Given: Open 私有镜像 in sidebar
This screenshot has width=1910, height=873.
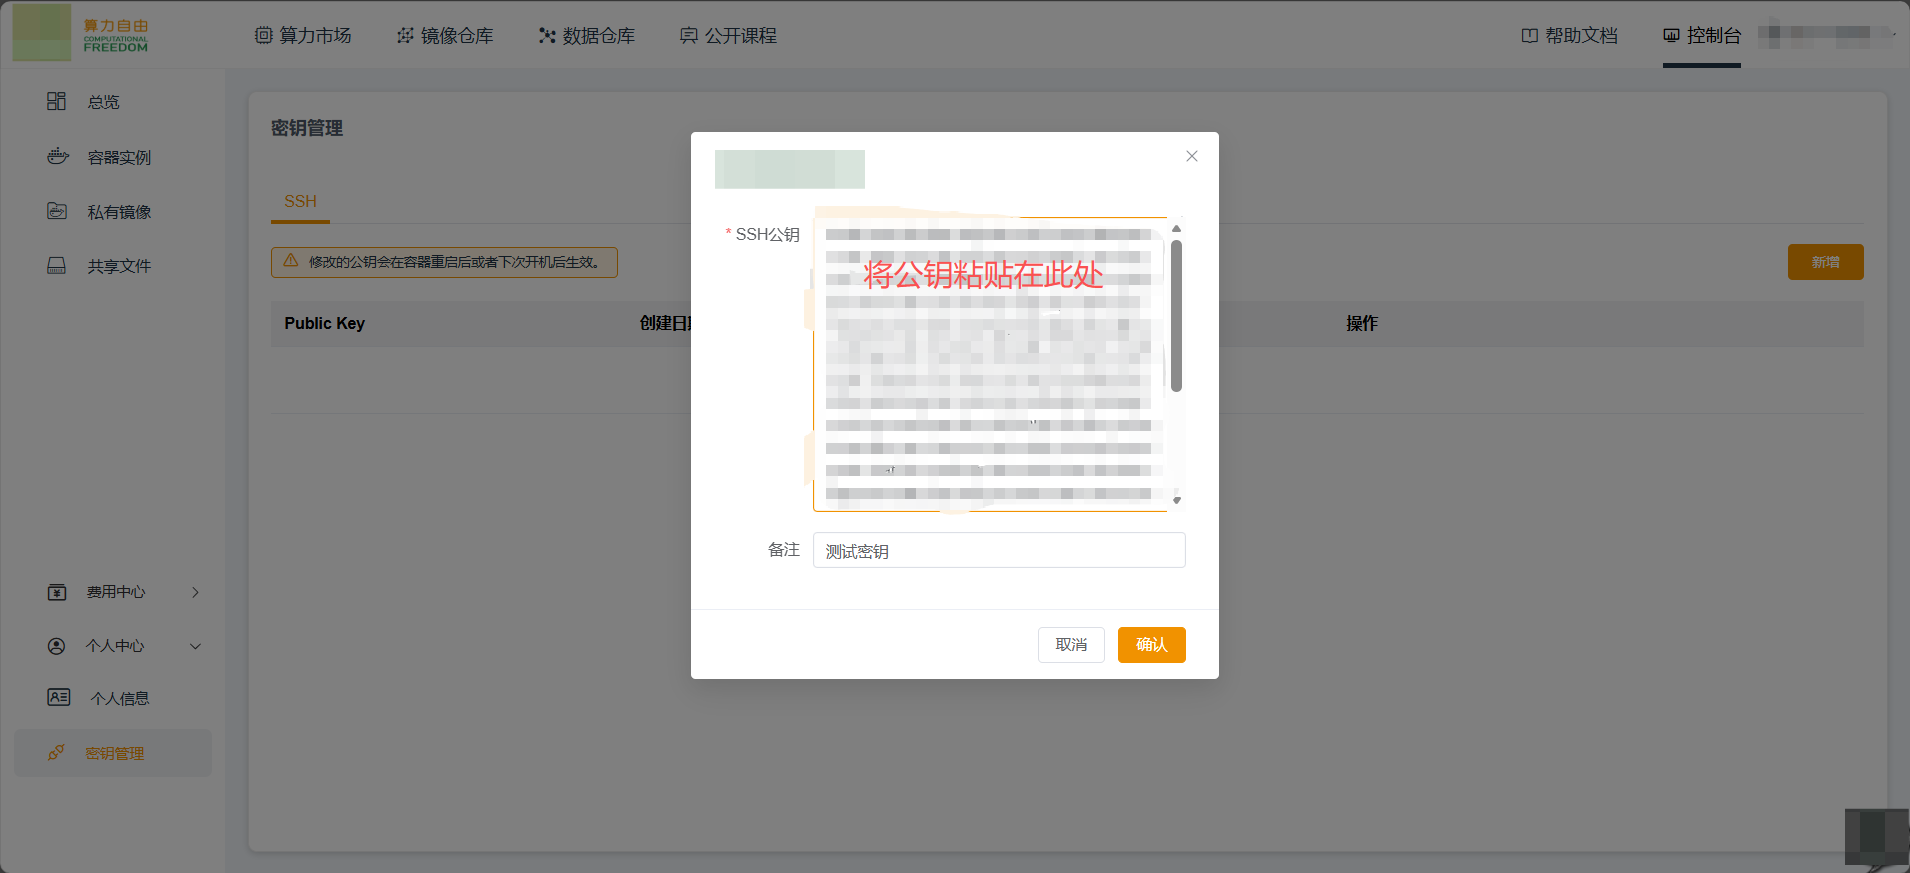Looking at the screenshot, I should [119, 212].
